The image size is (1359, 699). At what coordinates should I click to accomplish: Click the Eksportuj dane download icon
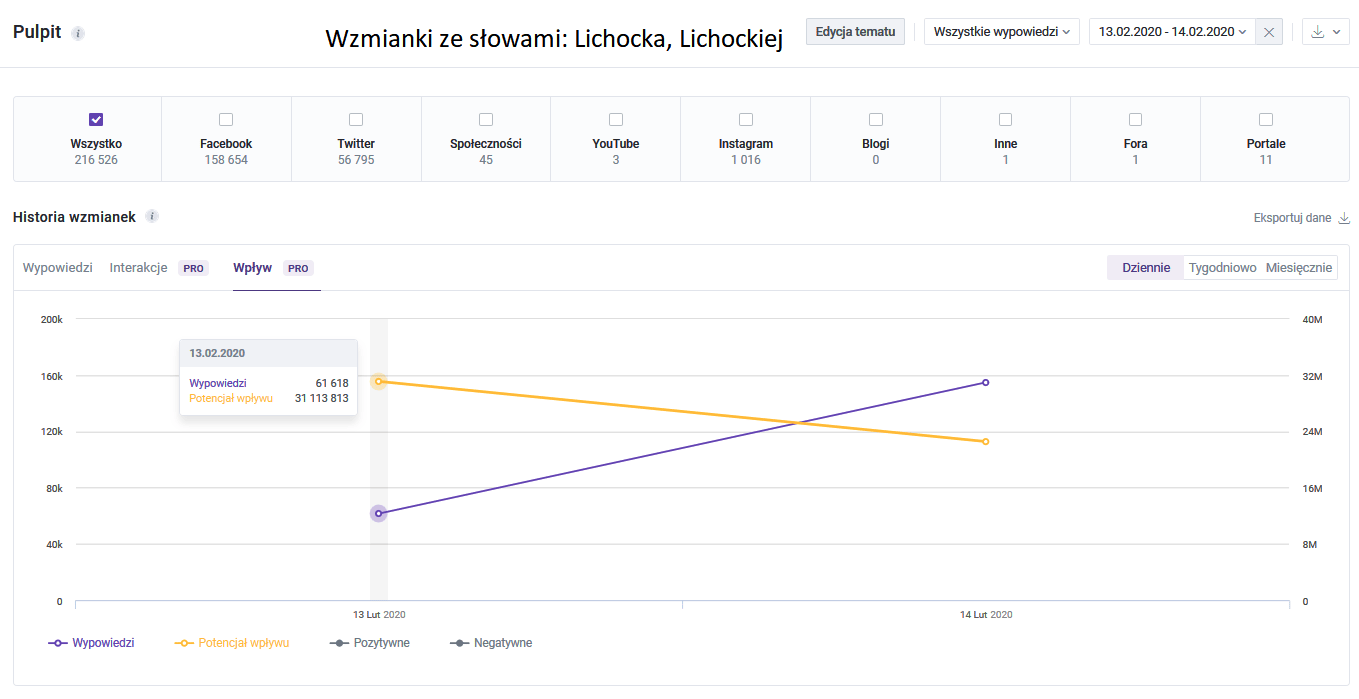tap(1344, 218)
